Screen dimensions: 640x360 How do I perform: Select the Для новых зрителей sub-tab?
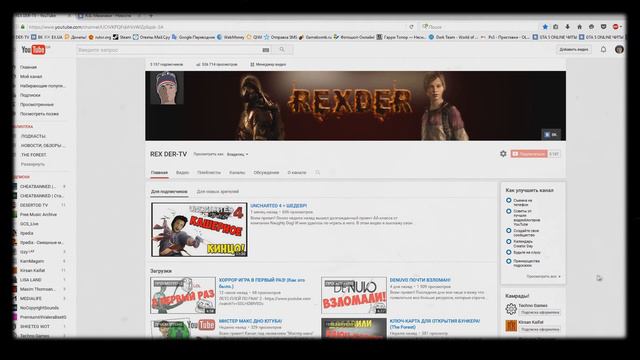tap(218, 191)
